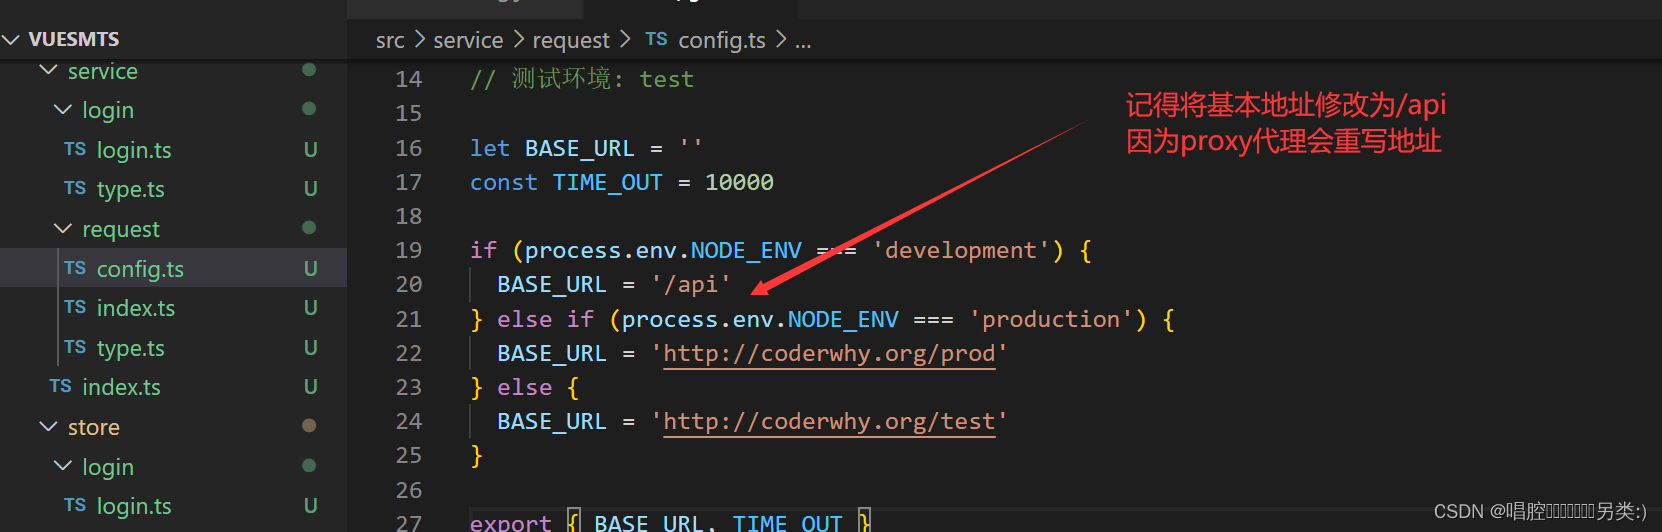Collapse the request folder chevron

pyautogui.click(x=63, y=229)
